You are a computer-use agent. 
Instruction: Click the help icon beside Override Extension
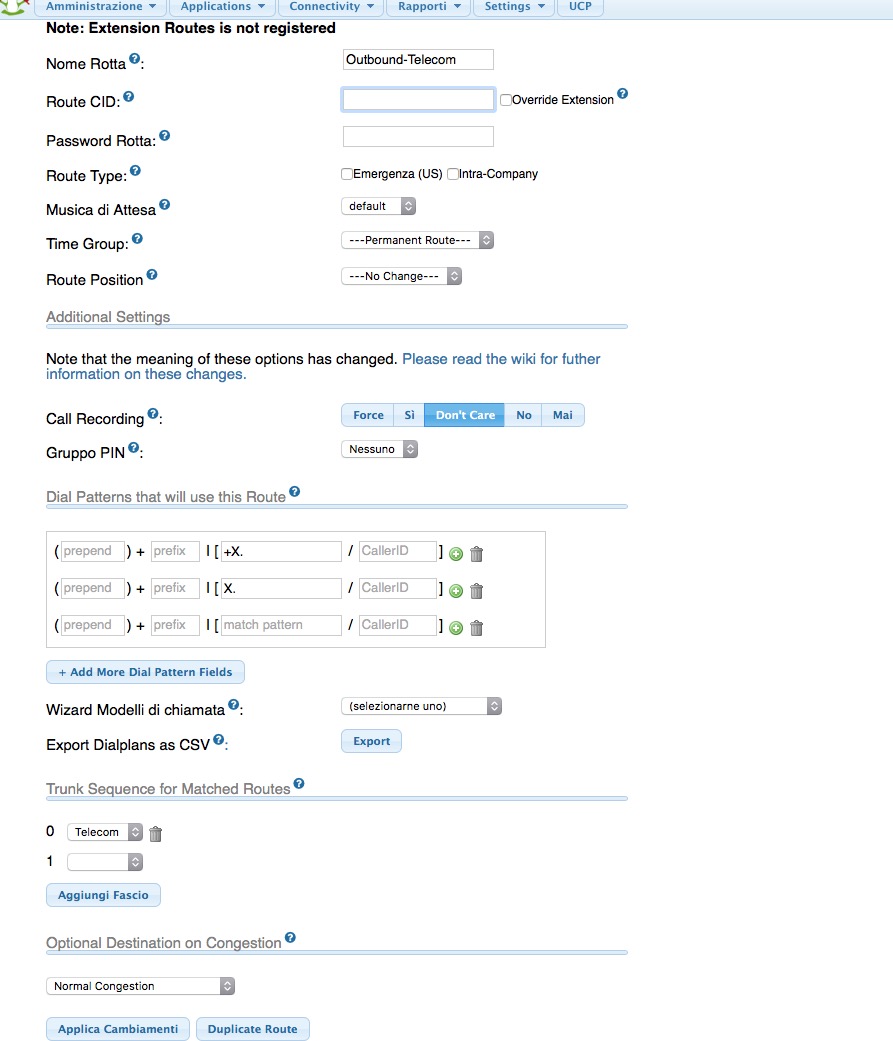(622, 94)
